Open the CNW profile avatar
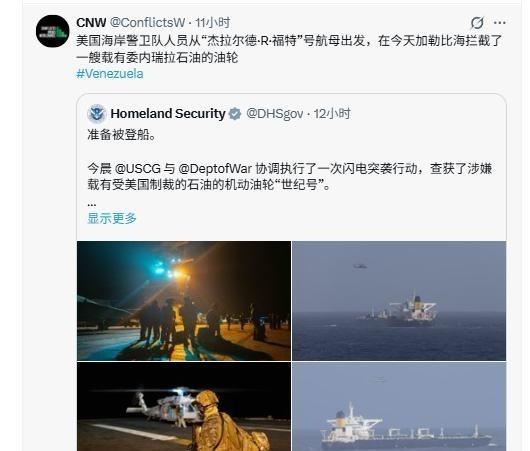The height and width of the screenshot is (451, 530). point(52,31)
